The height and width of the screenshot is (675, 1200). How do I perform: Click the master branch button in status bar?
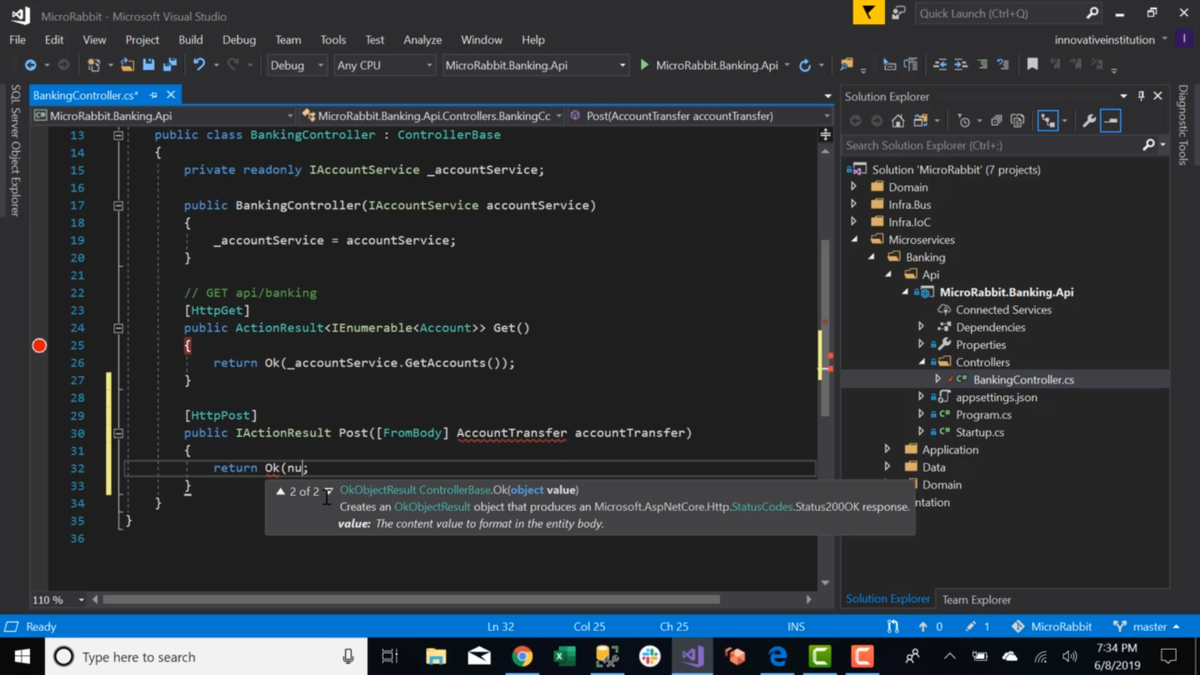1147,626
